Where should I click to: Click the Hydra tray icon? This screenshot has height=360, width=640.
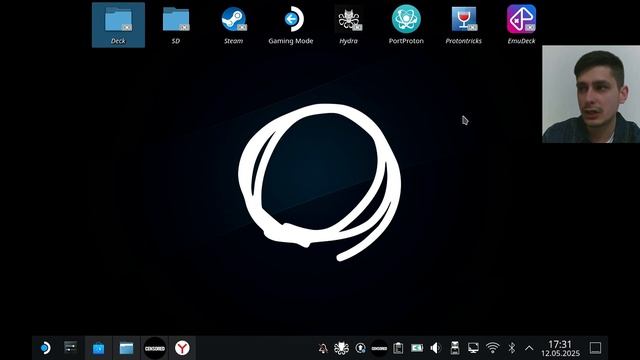coord(341,348)
